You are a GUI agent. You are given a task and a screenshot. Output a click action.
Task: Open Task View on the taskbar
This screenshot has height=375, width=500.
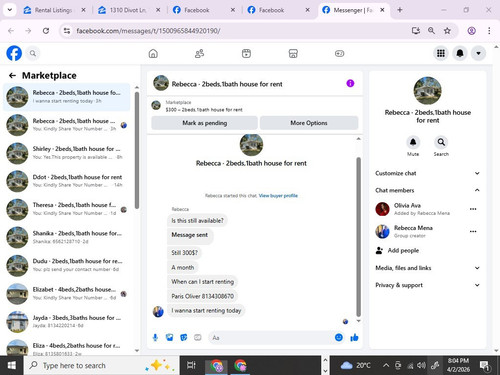pos(191,365)
